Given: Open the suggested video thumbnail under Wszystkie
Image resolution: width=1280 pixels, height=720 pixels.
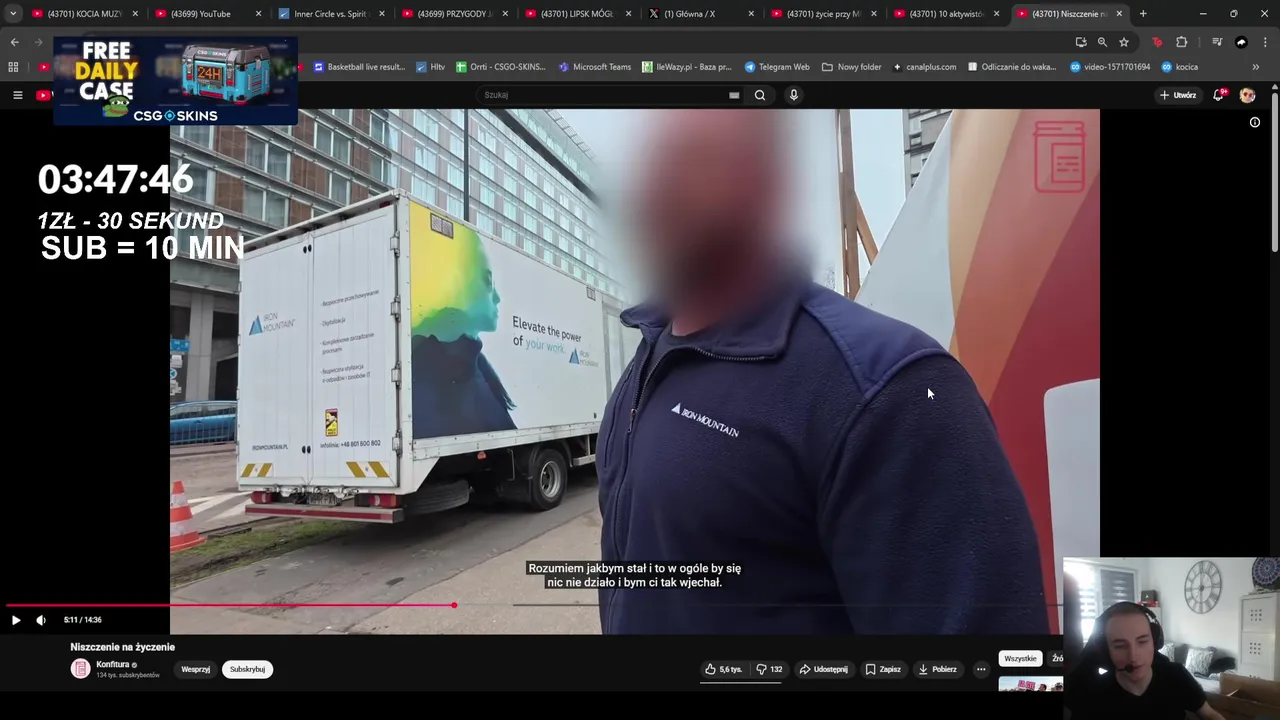Looking at the screenshot, I should (x=1030, y=684).
